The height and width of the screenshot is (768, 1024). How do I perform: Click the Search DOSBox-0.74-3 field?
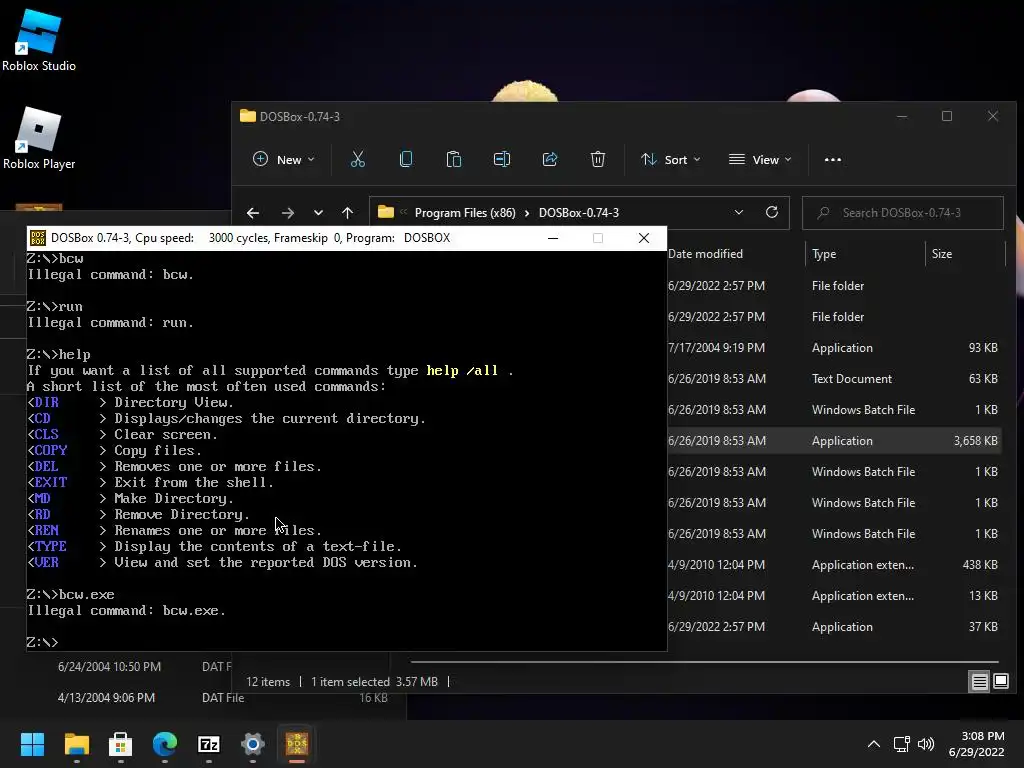(x=903, y=213)
